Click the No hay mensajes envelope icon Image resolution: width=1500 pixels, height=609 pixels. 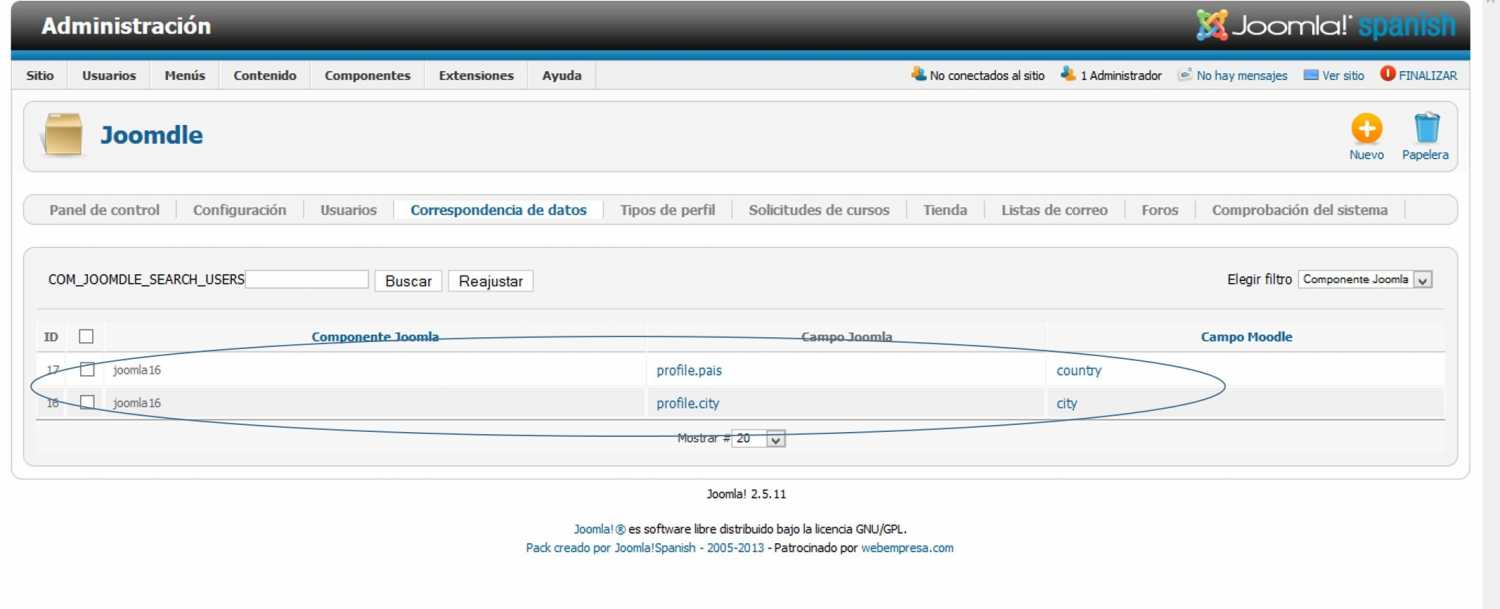pos(1185,75)
